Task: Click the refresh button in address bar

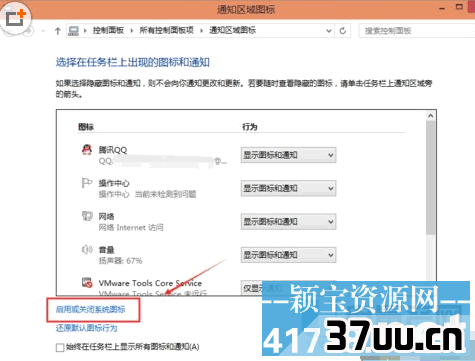Action: point(342,31)
